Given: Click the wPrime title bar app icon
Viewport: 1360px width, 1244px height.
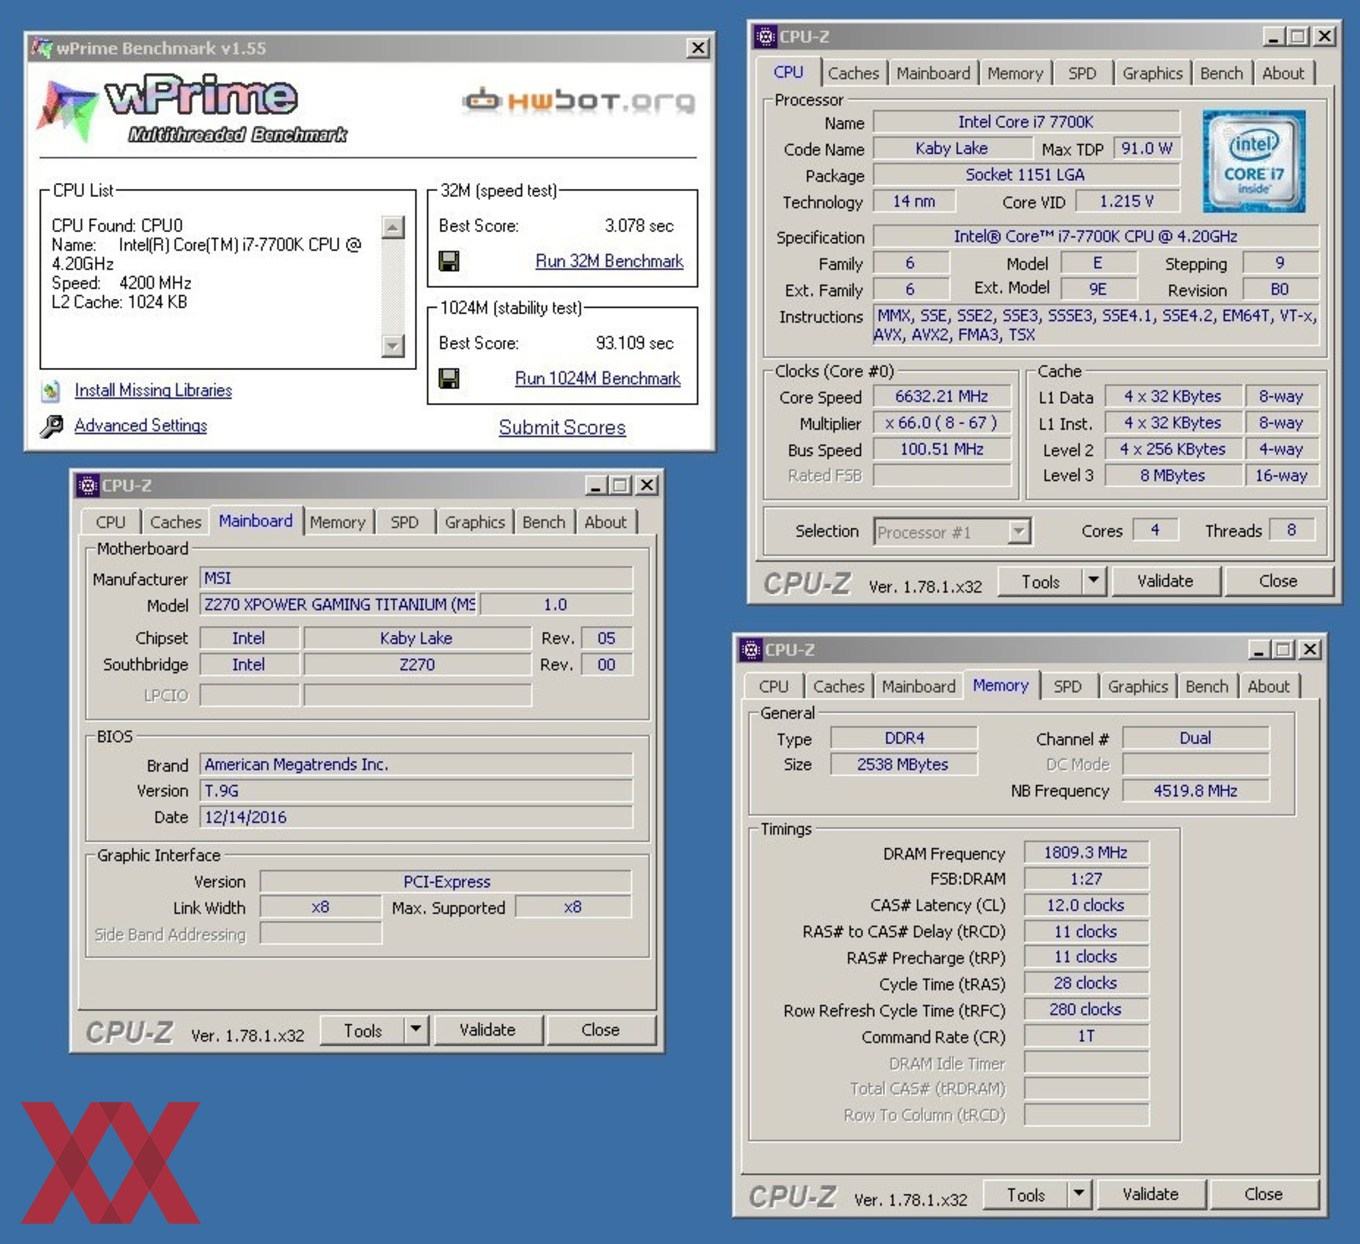Looking at the screenshot, I should 41,48.
